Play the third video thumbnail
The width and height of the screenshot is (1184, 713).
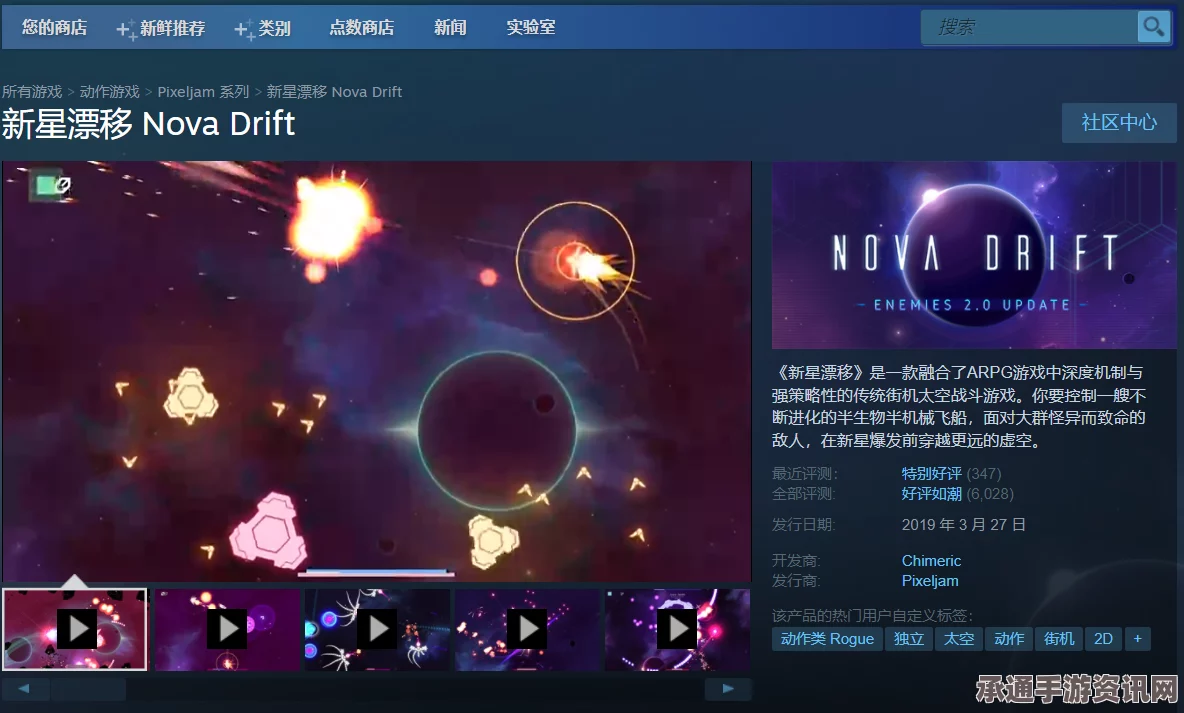[378, 629]
